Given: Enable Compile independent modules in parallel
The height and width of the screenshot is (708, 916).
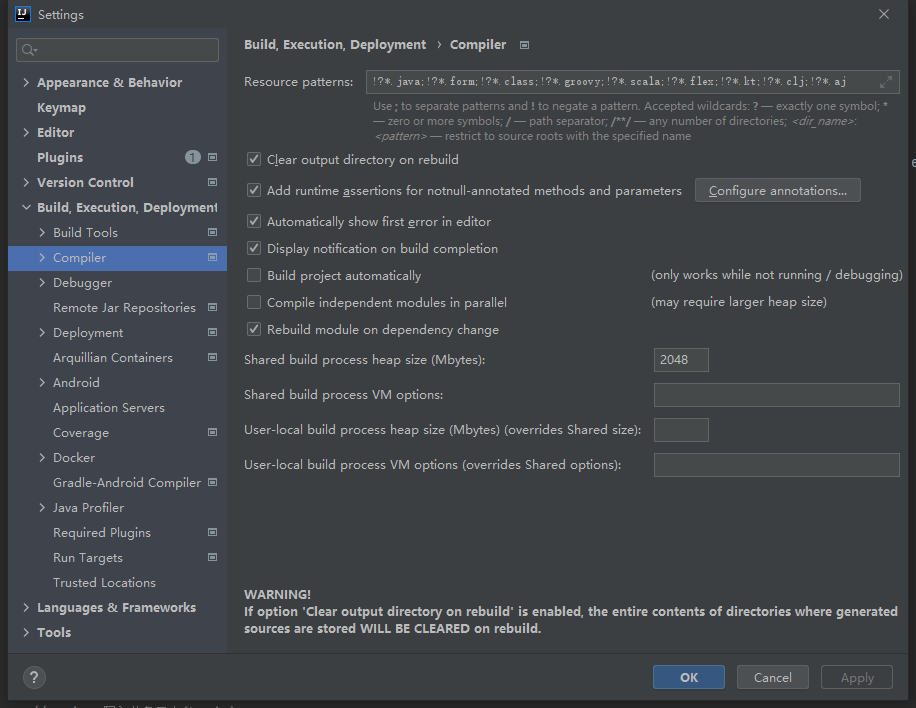Looking at the screenshot, I should (x=254, y=302).
